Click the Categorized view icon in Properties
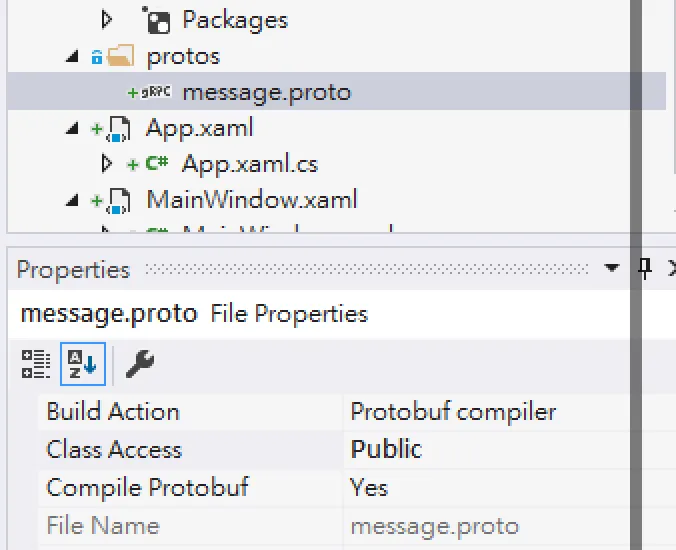Image resolution: width=676 pixels, height=550 pixels. [x=36, y=364]
